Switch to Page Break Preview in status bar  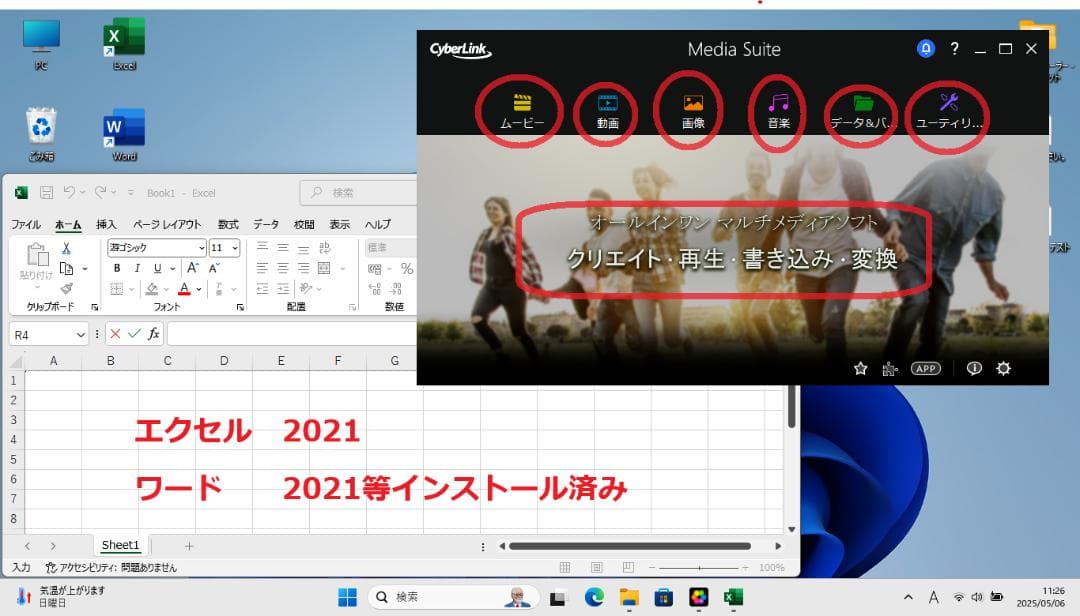pos(628,568)
